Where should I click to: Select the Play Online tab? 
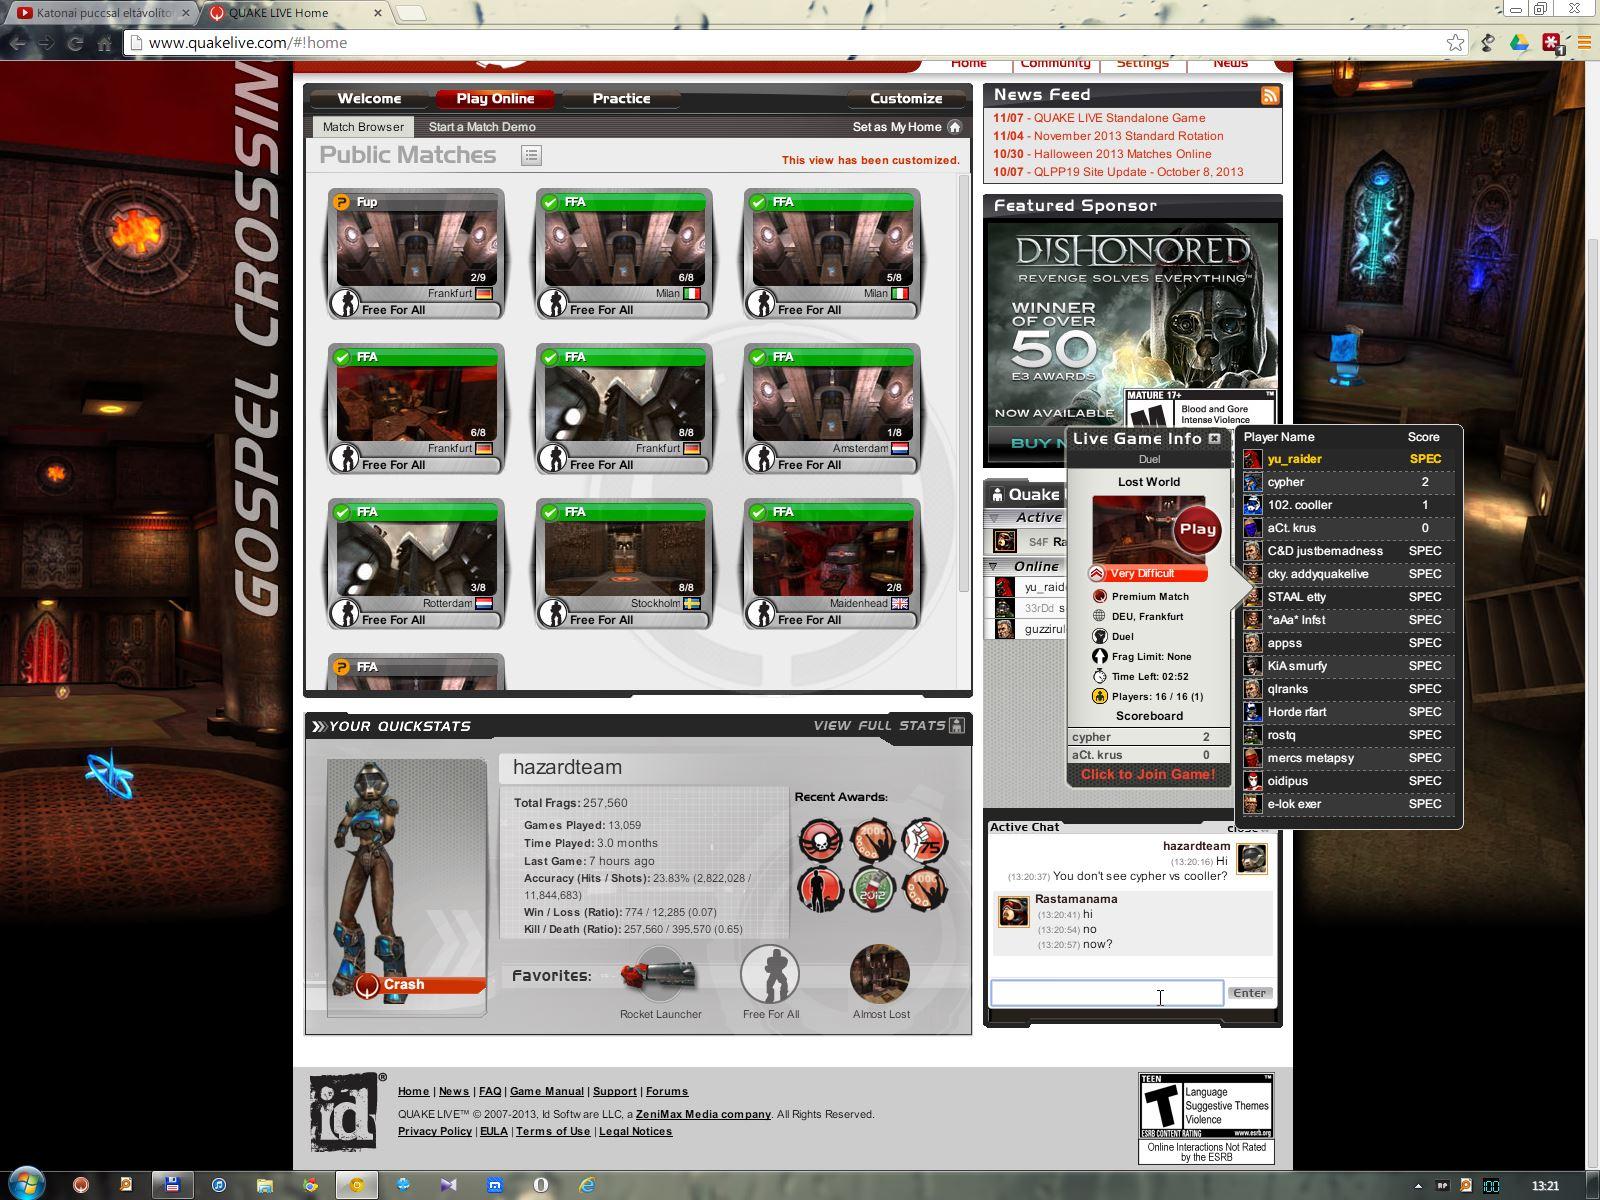(x=495, y=98)
